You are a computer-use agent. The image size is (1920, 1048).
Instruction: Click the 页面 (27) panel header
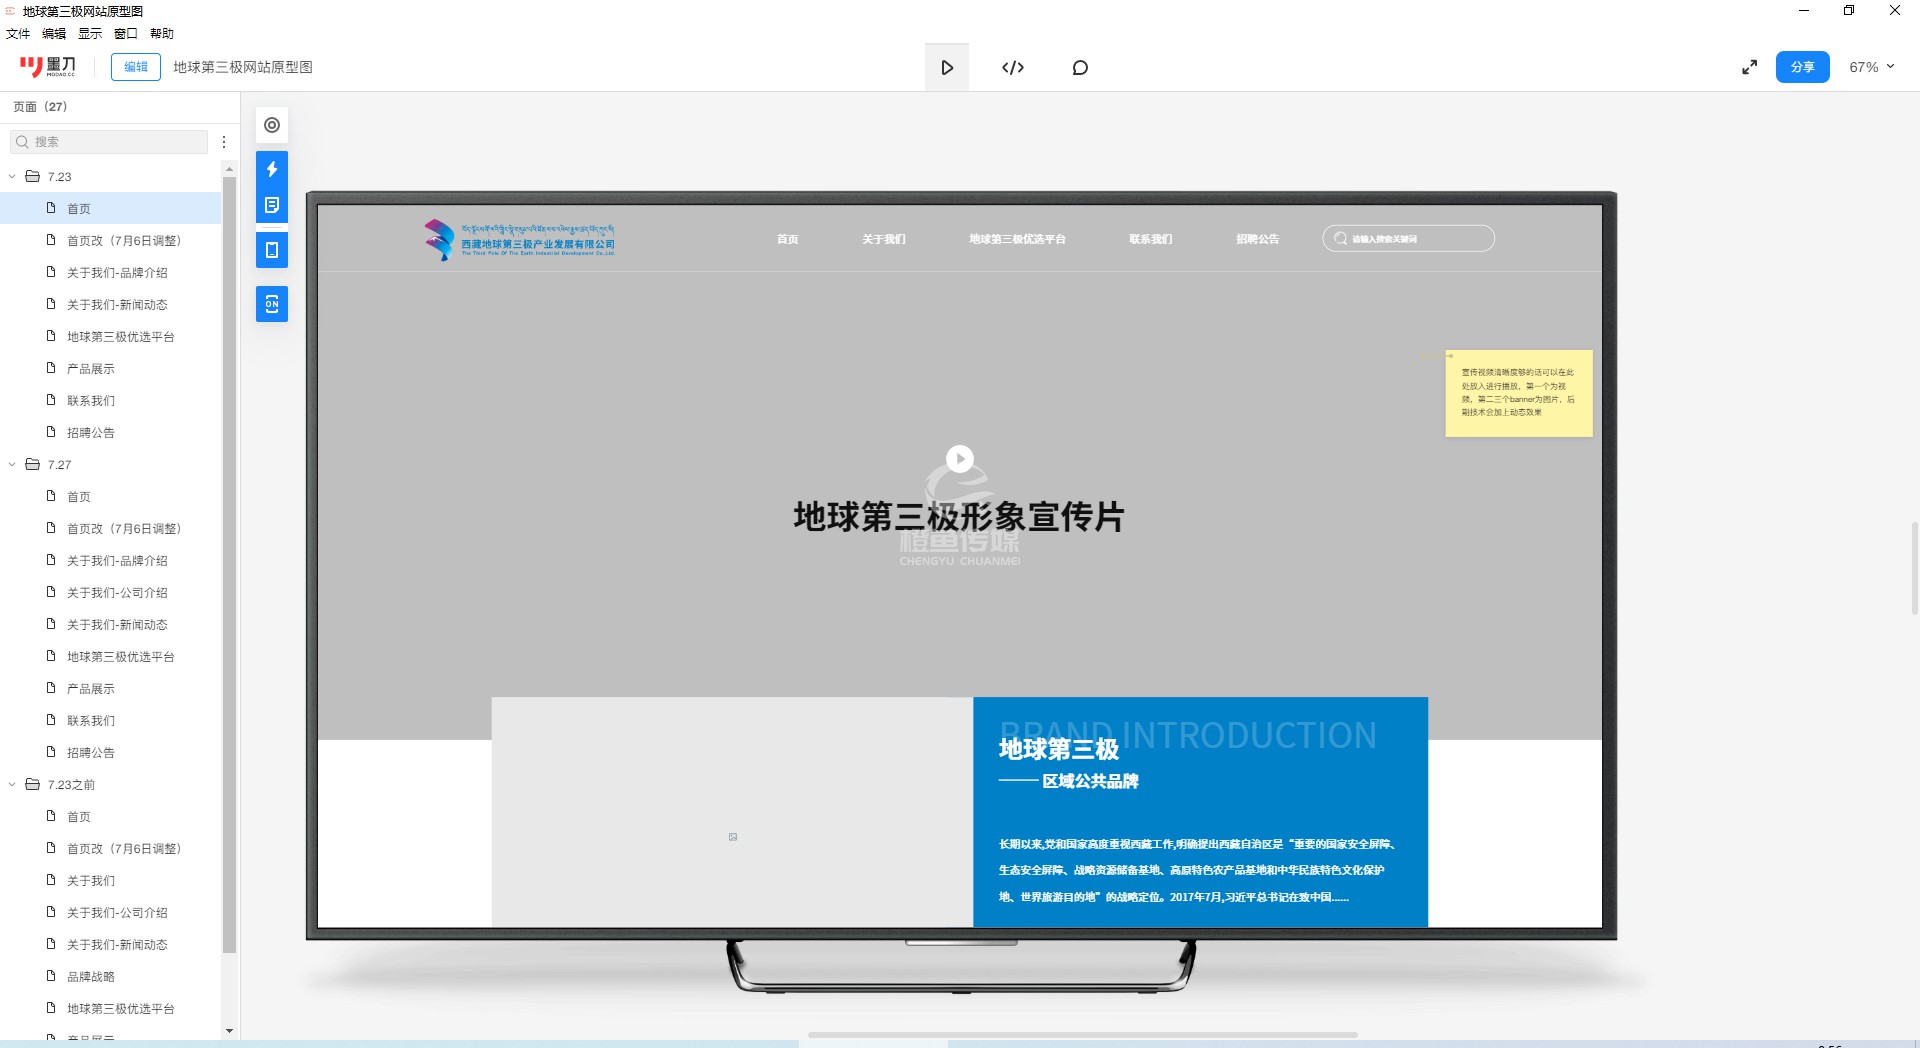40,106
